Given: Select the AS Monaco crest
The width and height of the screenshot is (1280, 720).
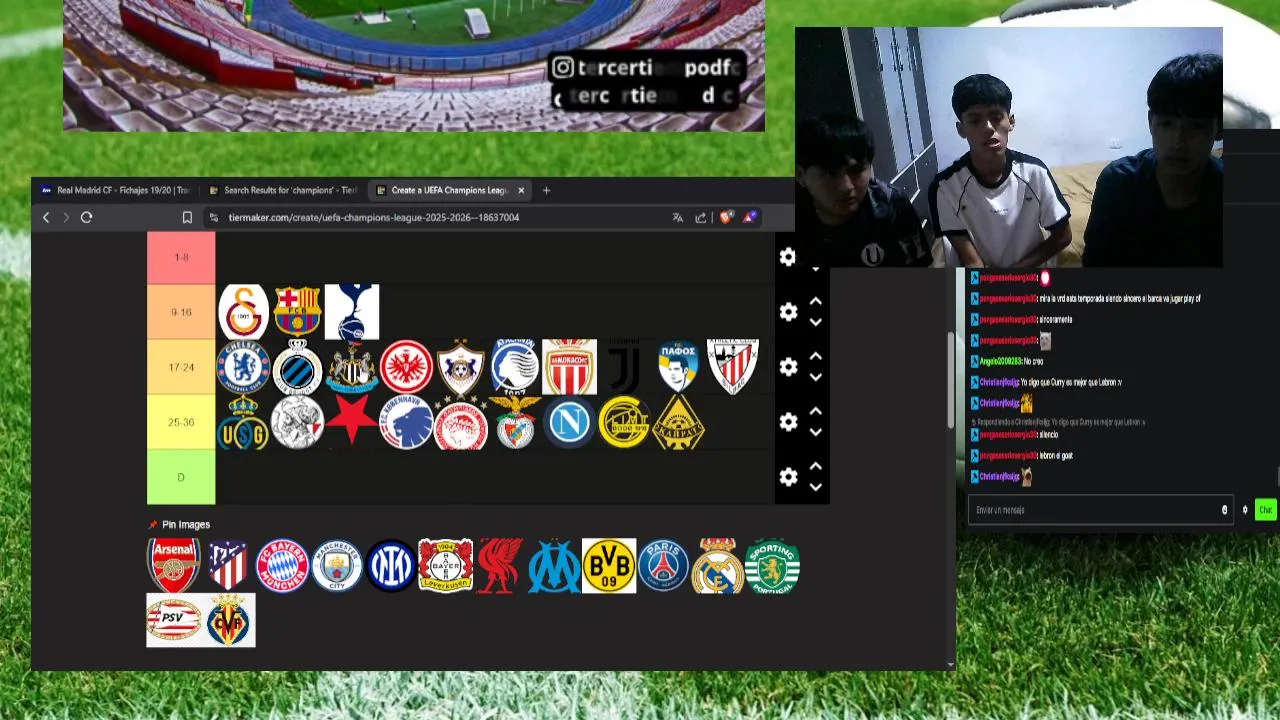Looking at the screenshot, I should [569, 367].
